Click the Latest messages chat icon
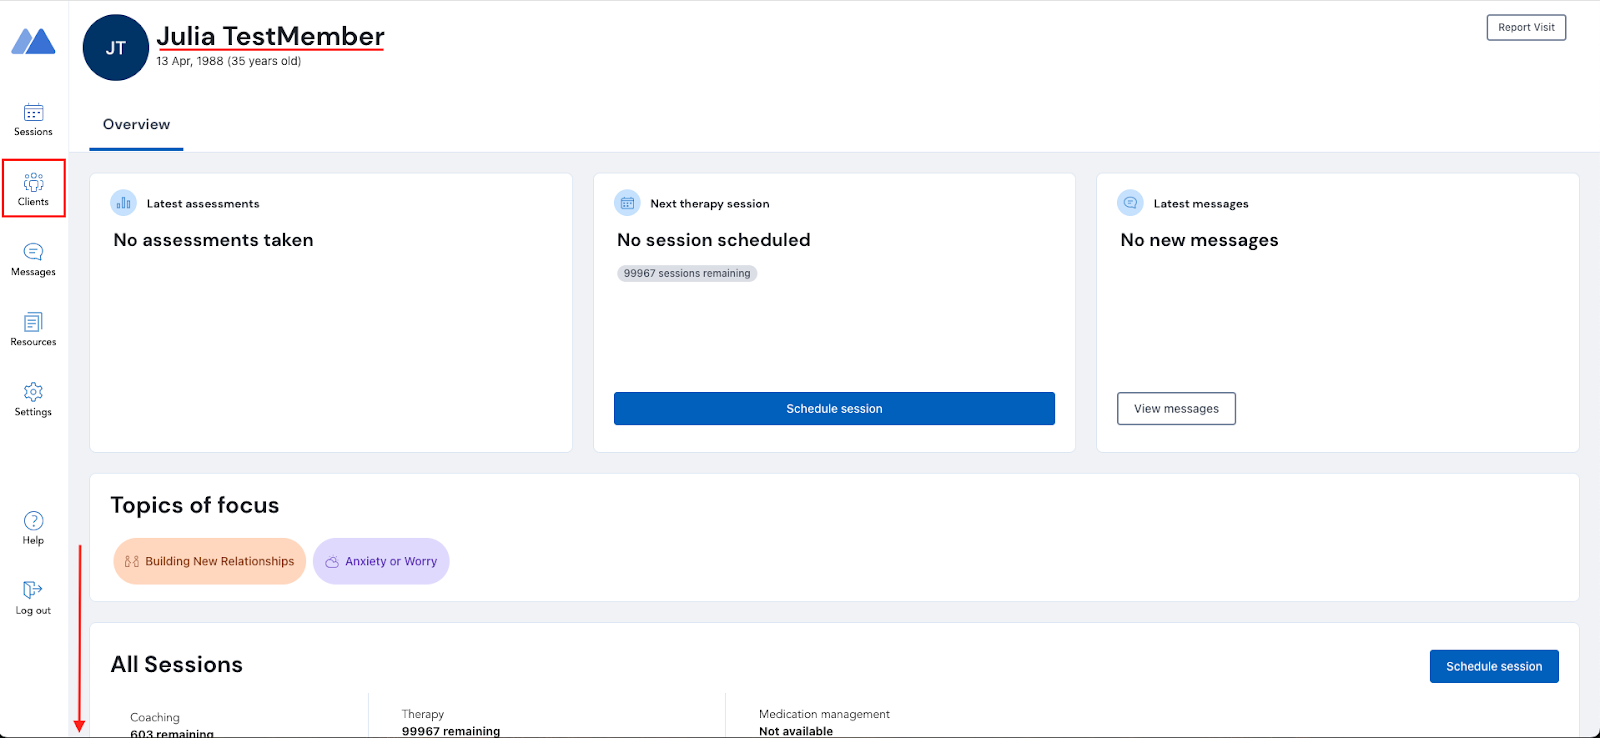This screenshot has height=738, width=1600. click(1130, 203)
